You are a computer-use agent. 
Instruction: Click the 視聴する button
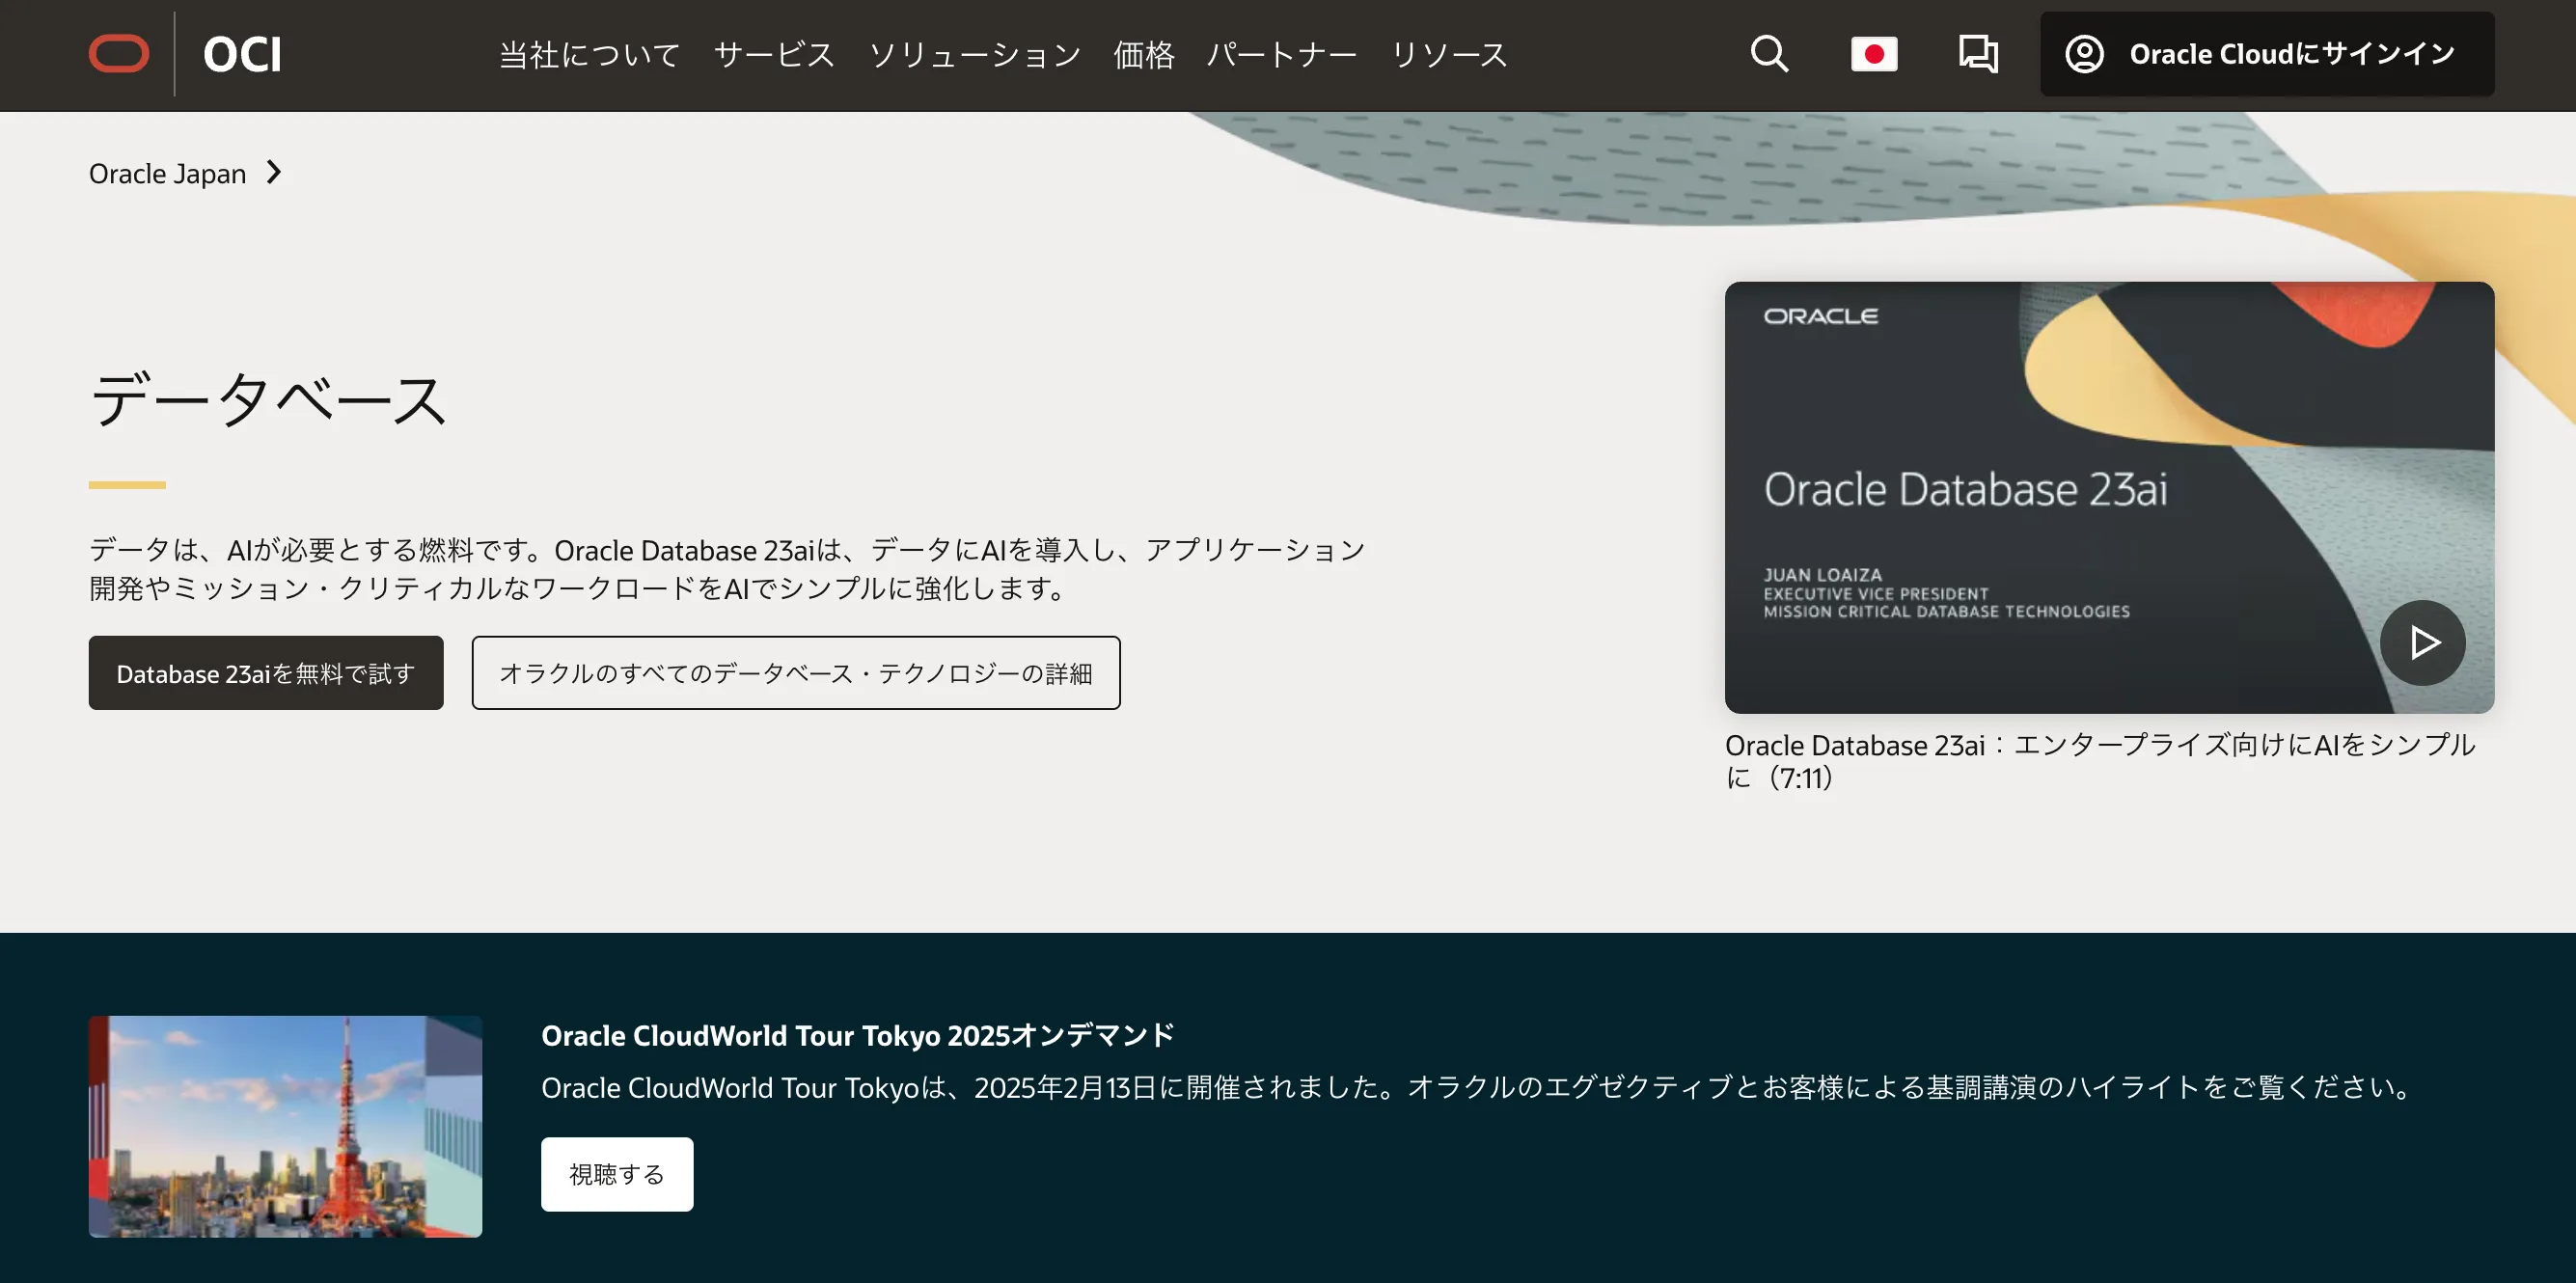(617, 1174)
